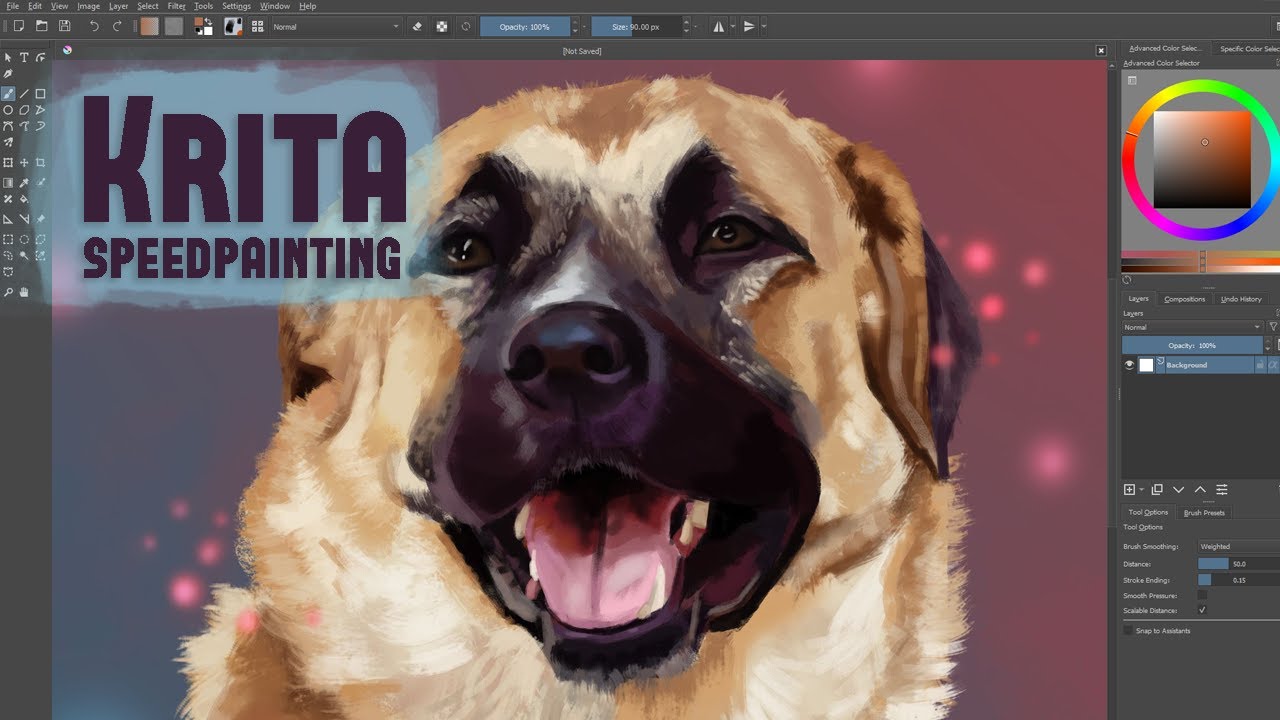Uncheck the Scalable Distance checkbox
This screenshot has height=720, width=1280.
[x=1202, y=610]
